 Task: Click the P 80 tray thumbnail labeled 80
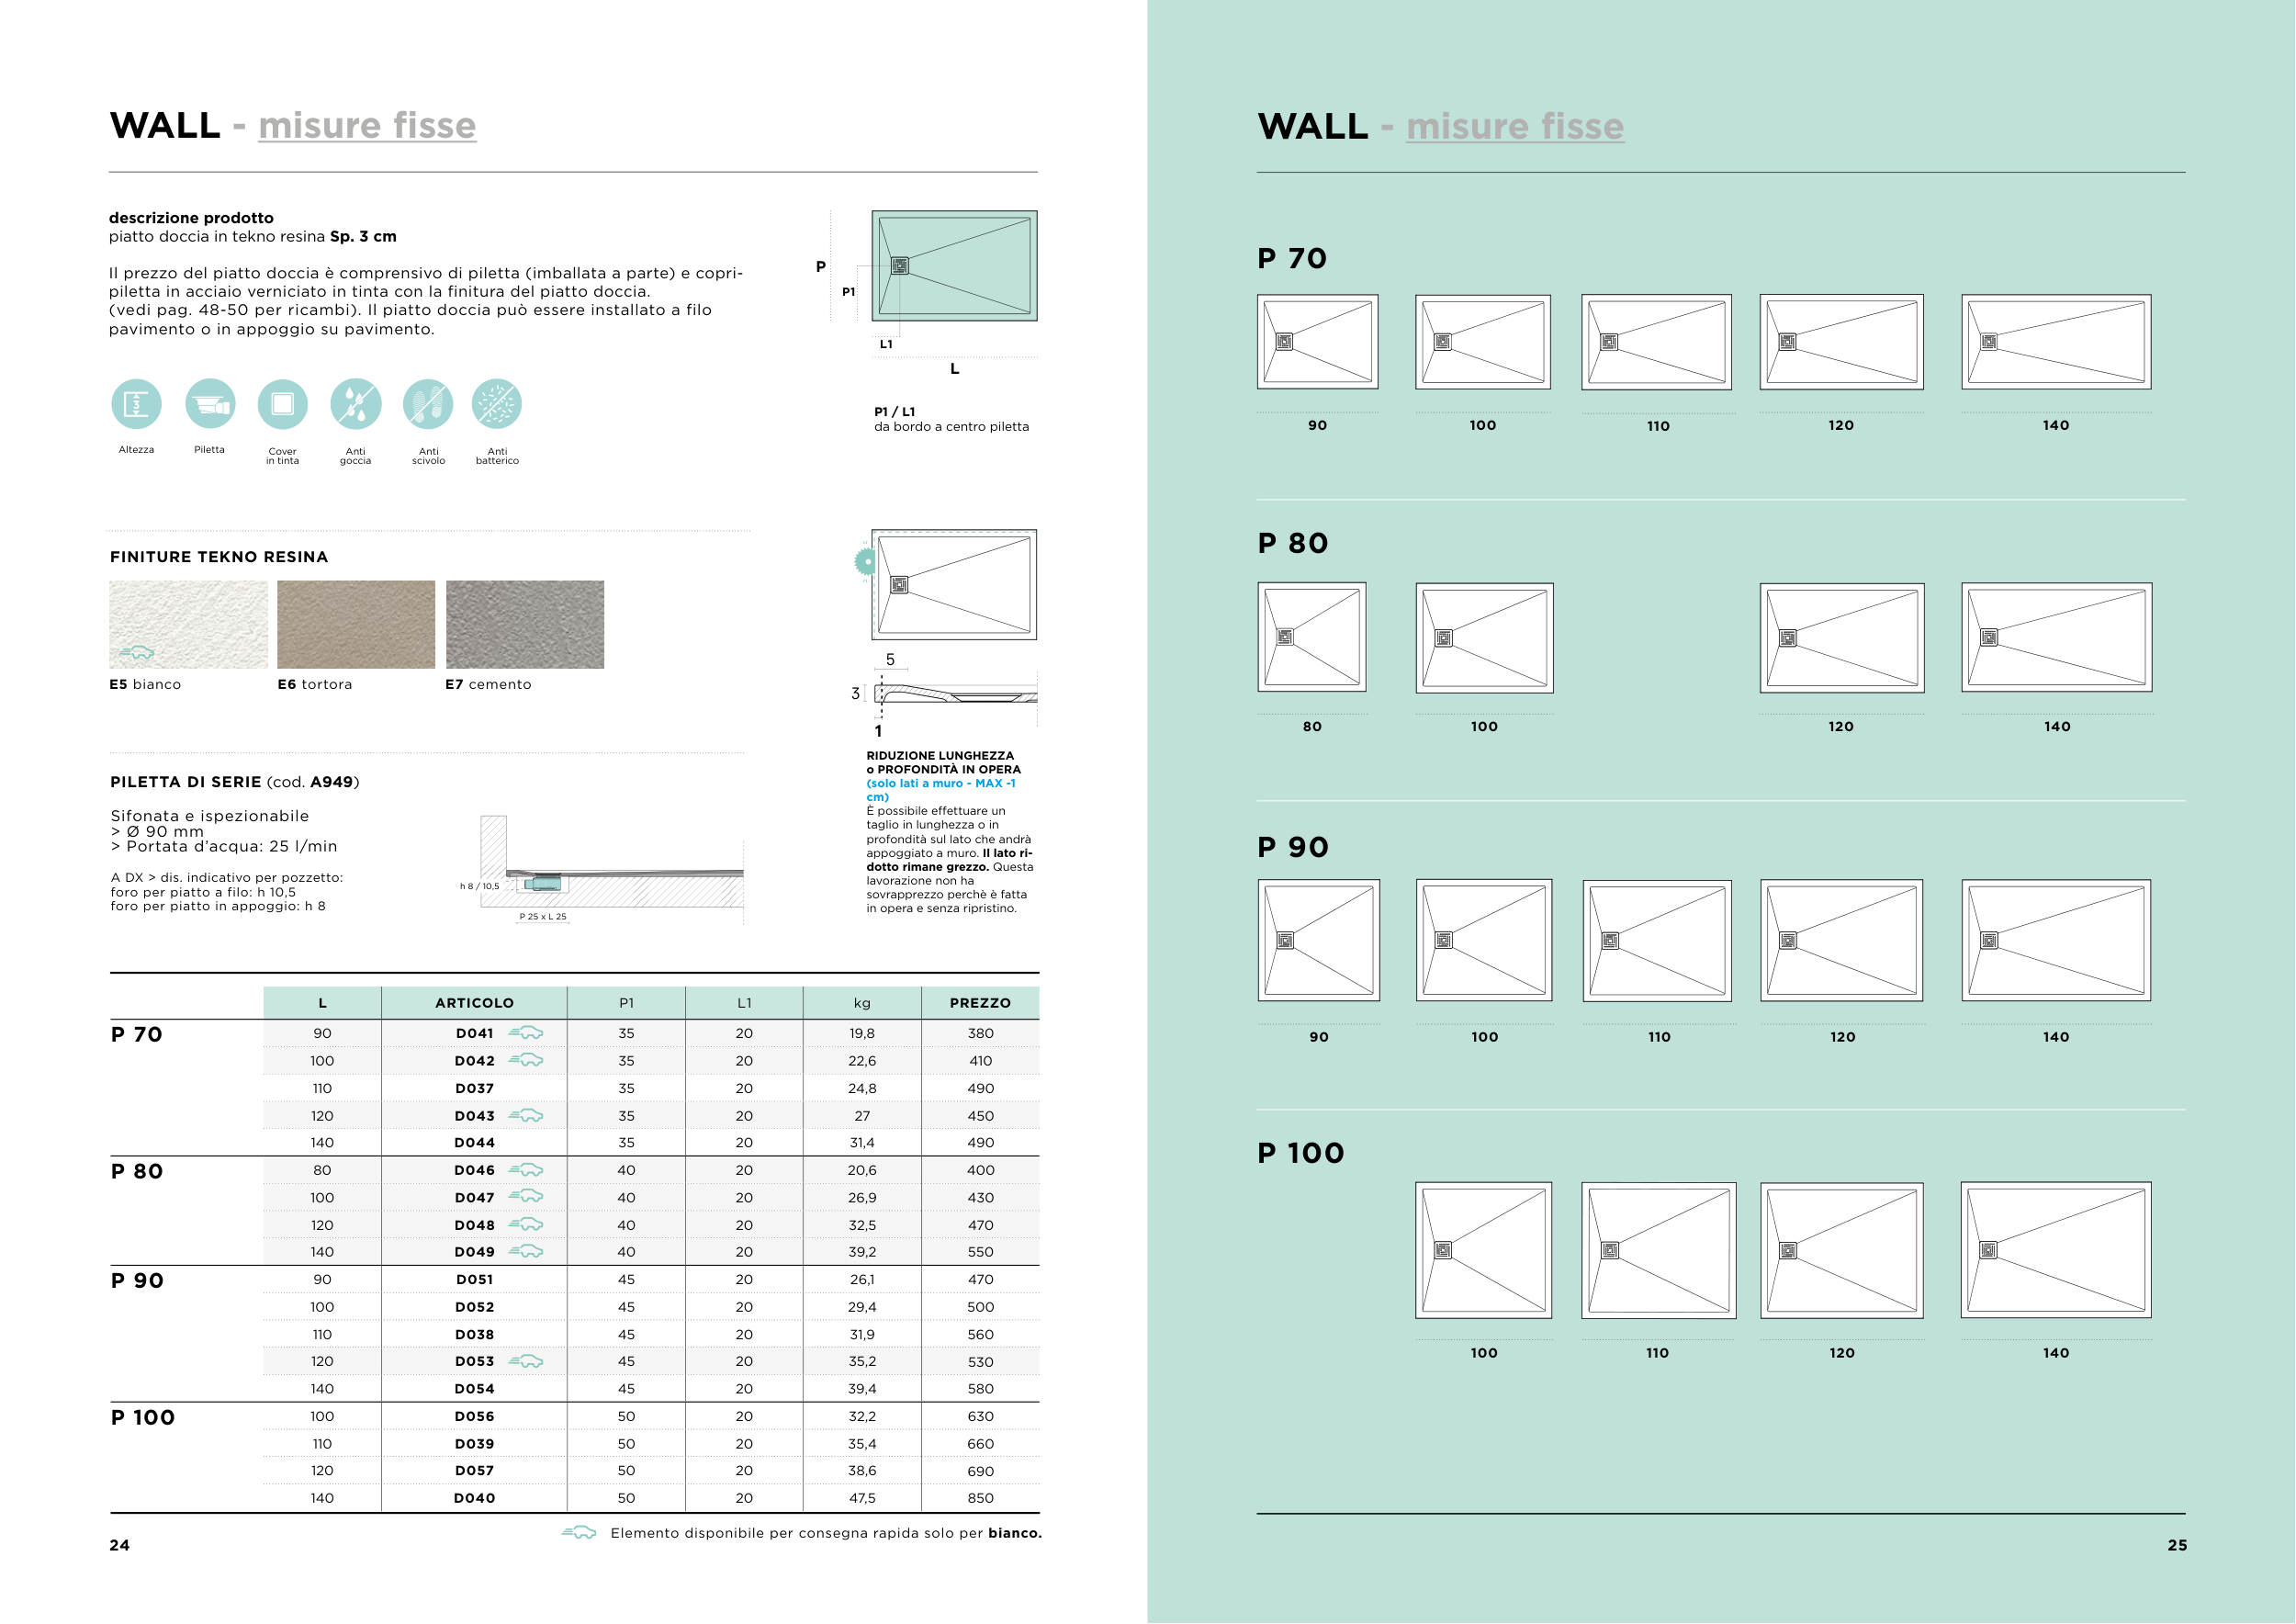(1312, 637)
